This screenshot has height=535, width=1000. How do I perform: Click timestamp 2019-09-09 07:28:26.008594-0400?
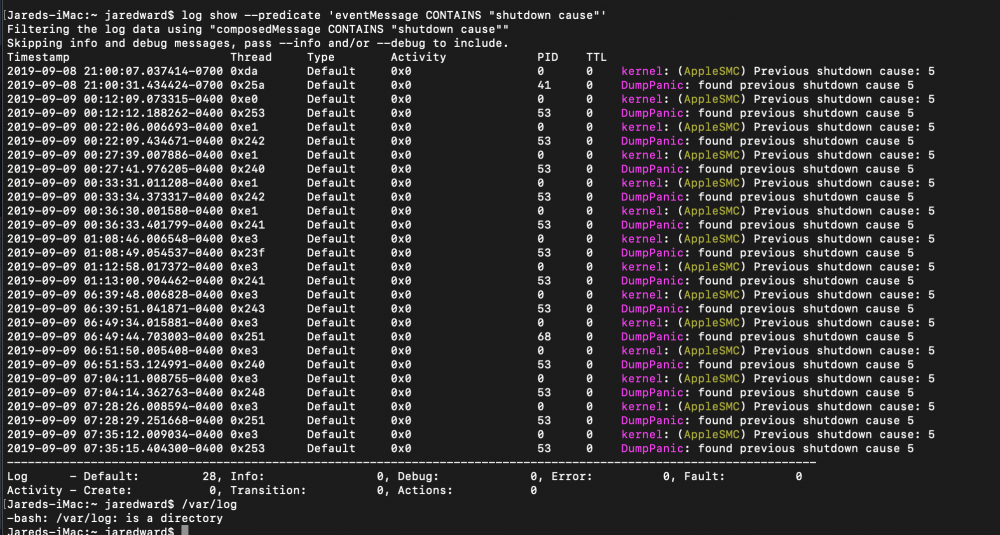point(115,407)
